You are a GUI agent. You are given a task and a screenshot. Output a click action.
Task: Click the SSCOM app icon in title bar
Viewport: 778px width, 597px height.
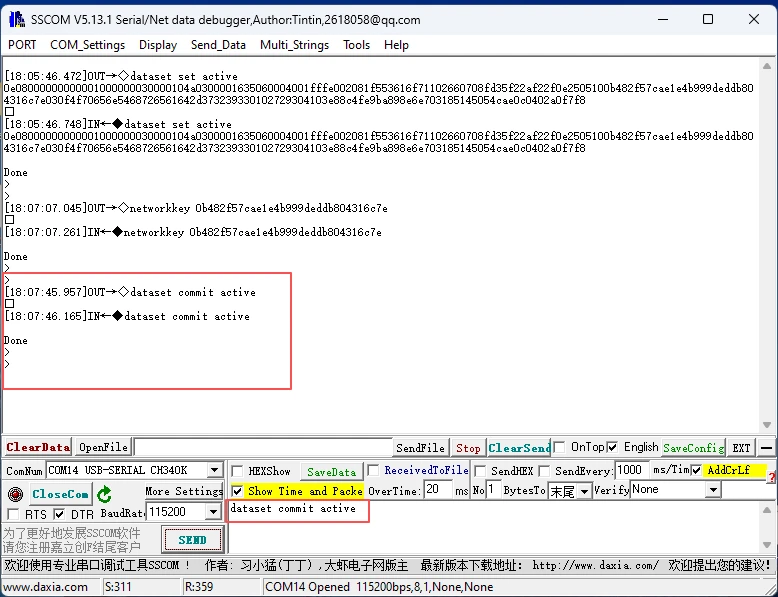(x=16, y=20)
